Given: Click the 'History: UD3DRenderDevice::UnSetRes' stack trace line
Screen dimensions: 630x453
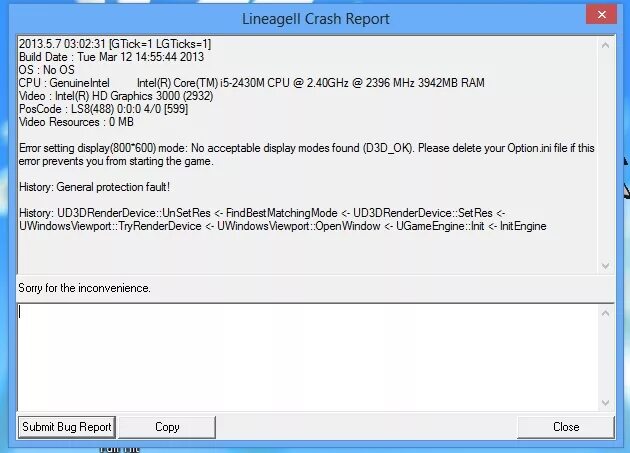Looking at the screenshot, I should coord(262,213).
